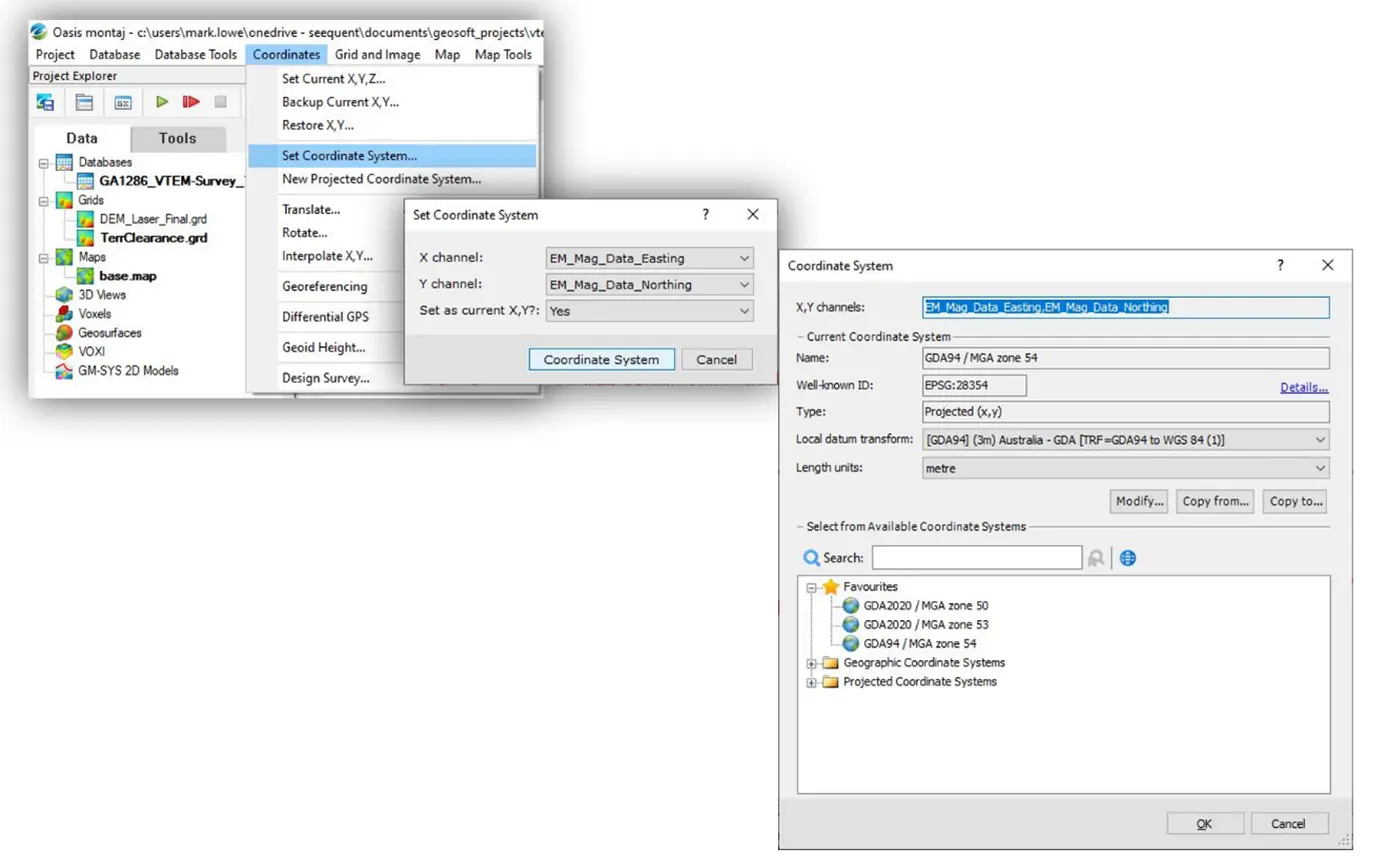Screen dimensions: 1377x864
Task: Click the VOXI icon
Action: (64, 351)
